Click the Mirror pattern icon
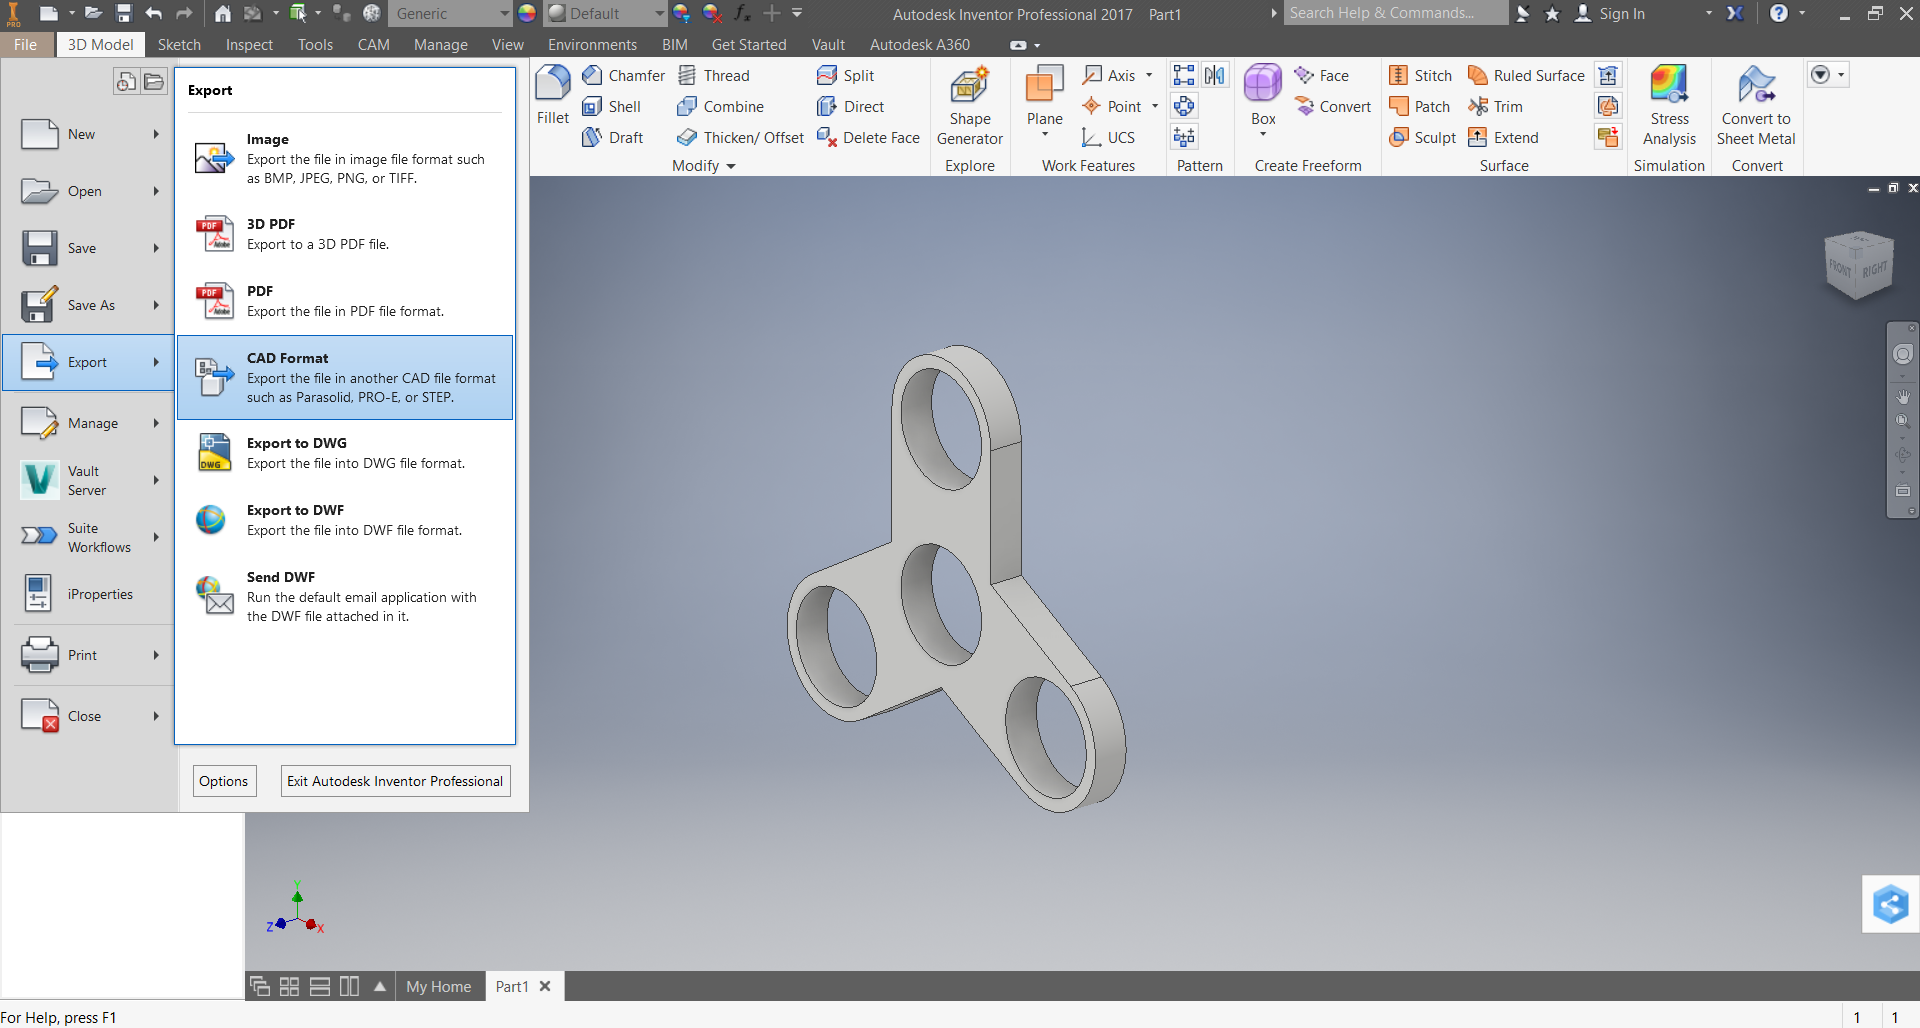The width and height of the screenshot is (1920, 1028). [x=1215, y=76]
